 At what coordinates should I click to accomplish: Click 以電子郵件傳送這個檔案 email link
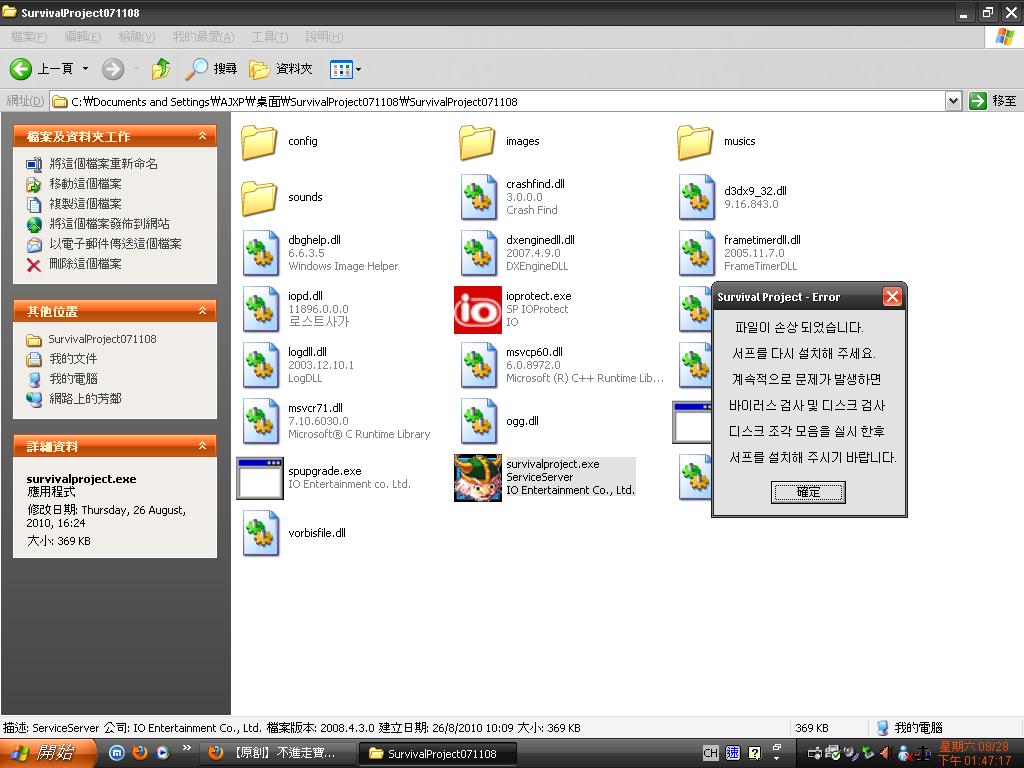coord(103,244)
